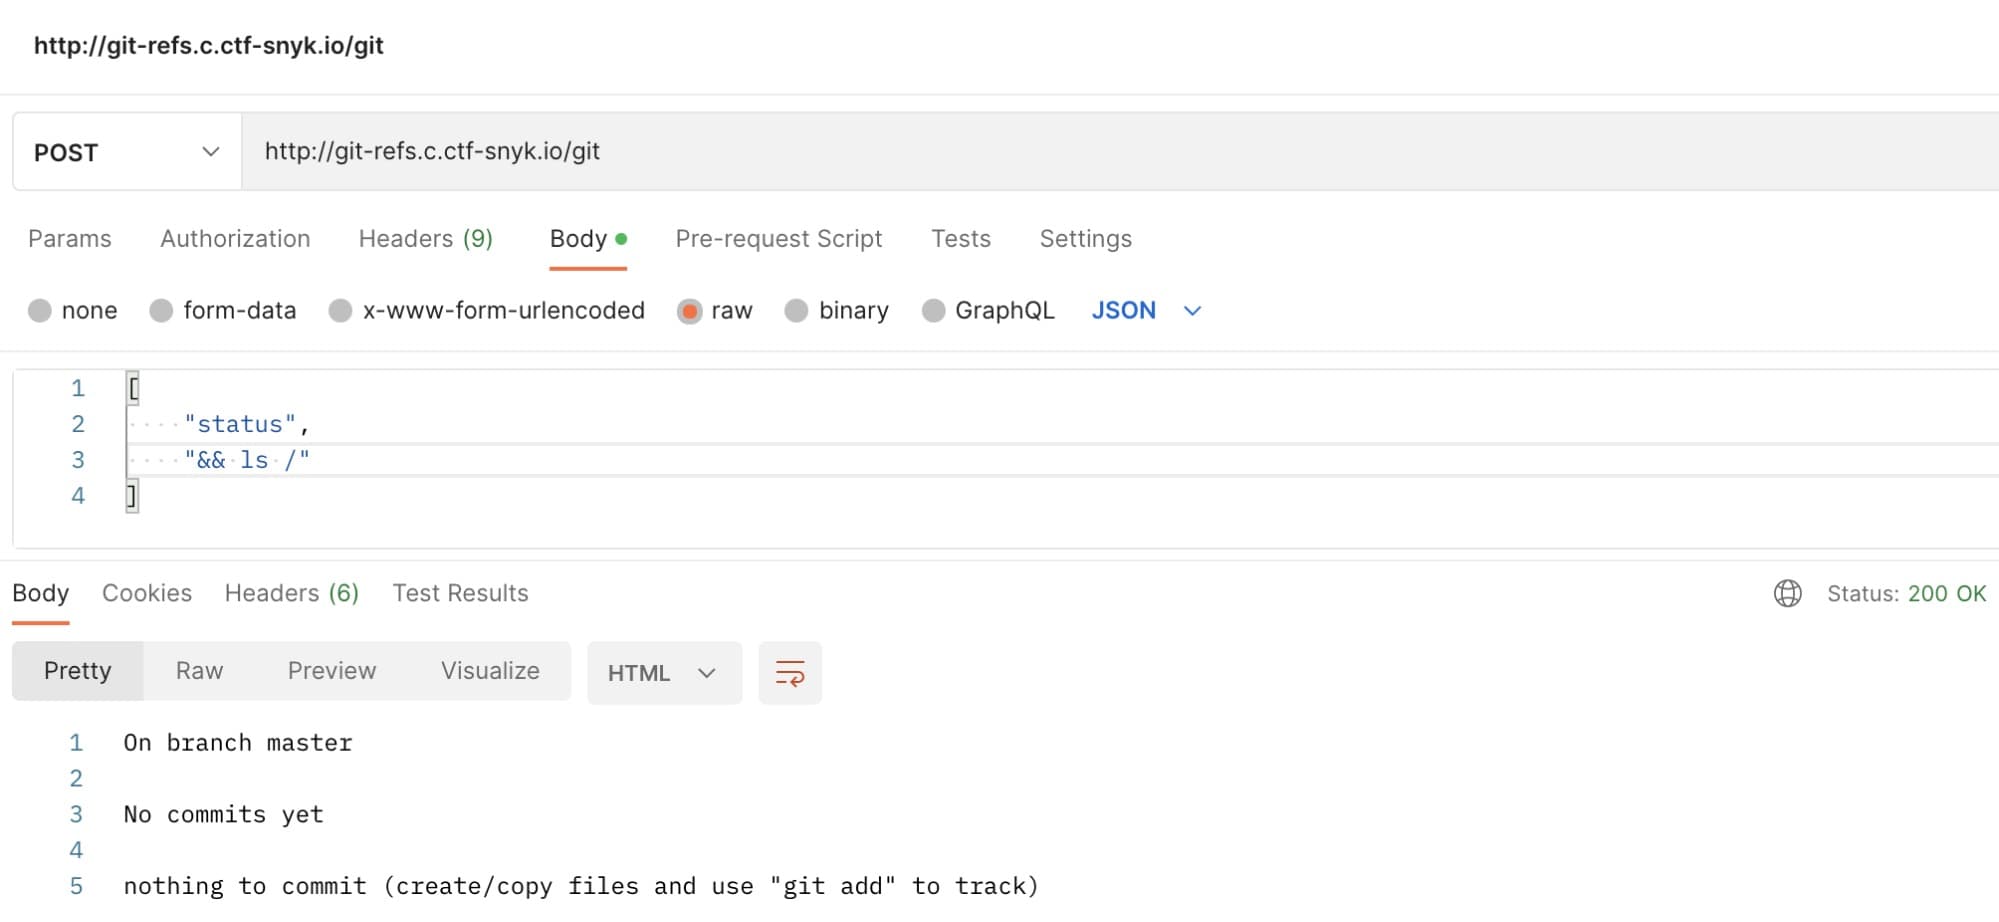Select the form-data radio option
Screen dimensions: 1999x922
(x=161, y=311)
